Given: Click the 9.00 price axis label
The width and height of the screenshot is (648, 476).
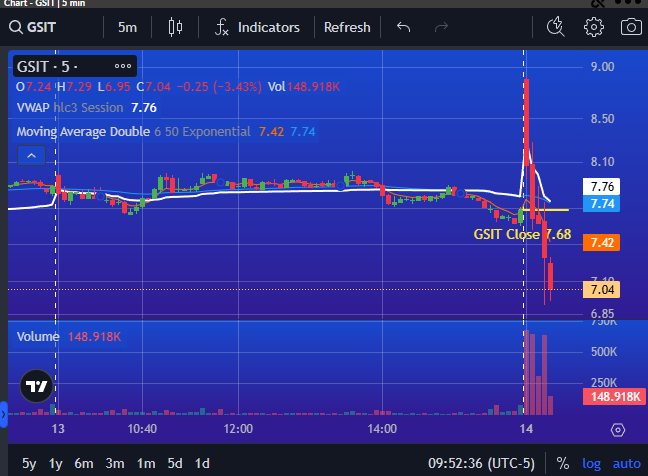Looking at the screenshot, I should tap(602, 67).
